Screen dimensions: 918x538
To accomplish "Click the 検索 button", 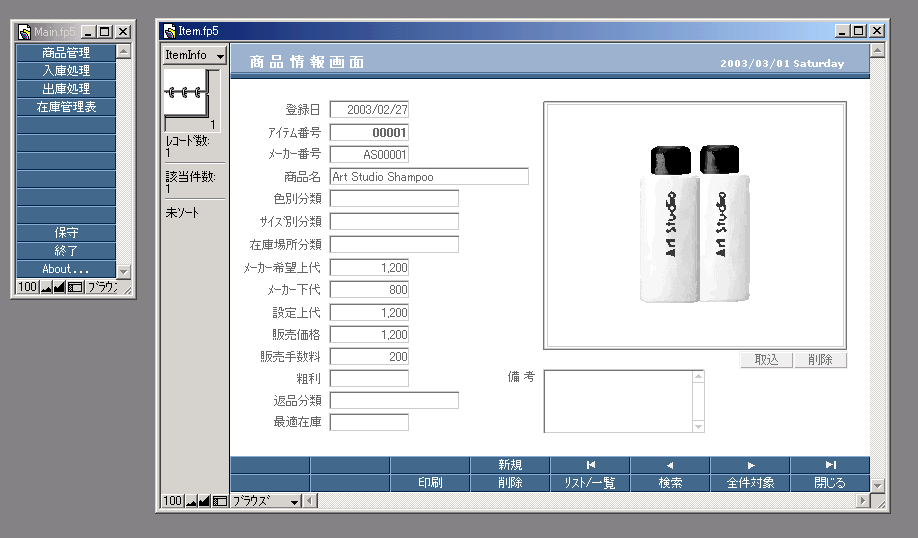I will 670,483.
